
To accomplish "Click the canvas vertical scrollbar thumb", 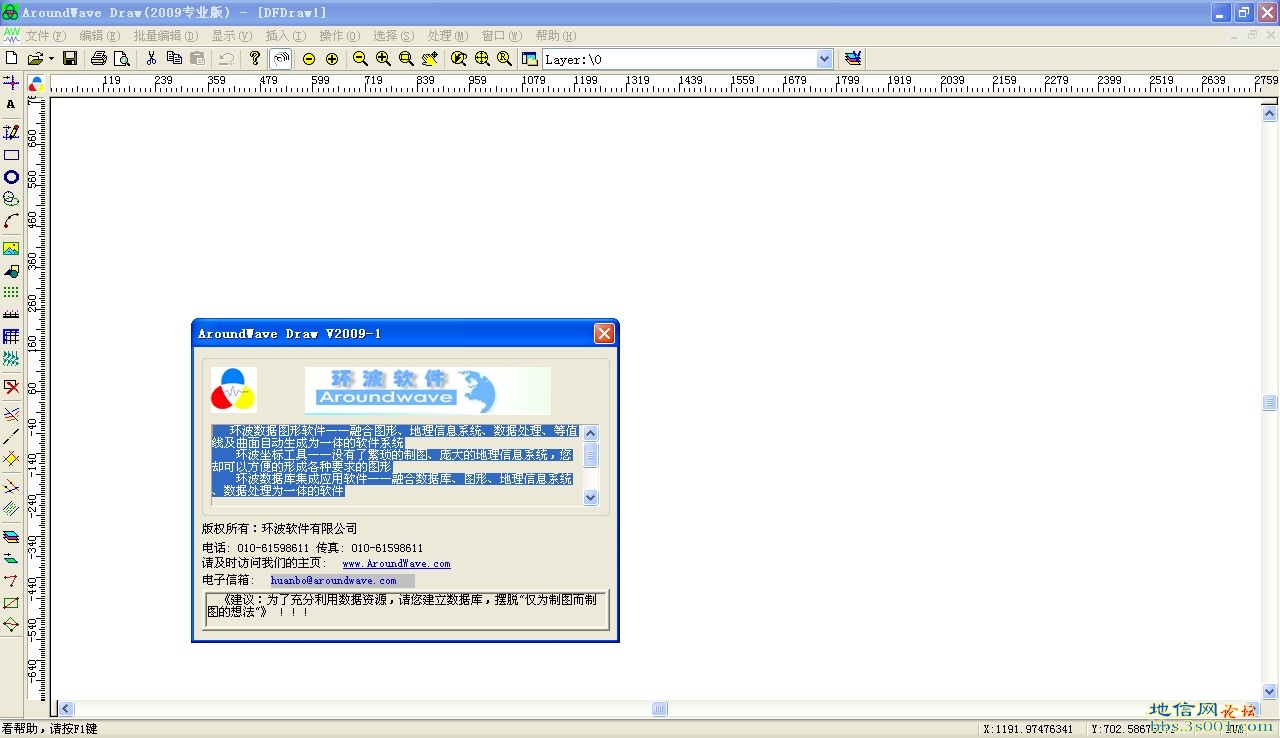I will (x=1270, y=402).
